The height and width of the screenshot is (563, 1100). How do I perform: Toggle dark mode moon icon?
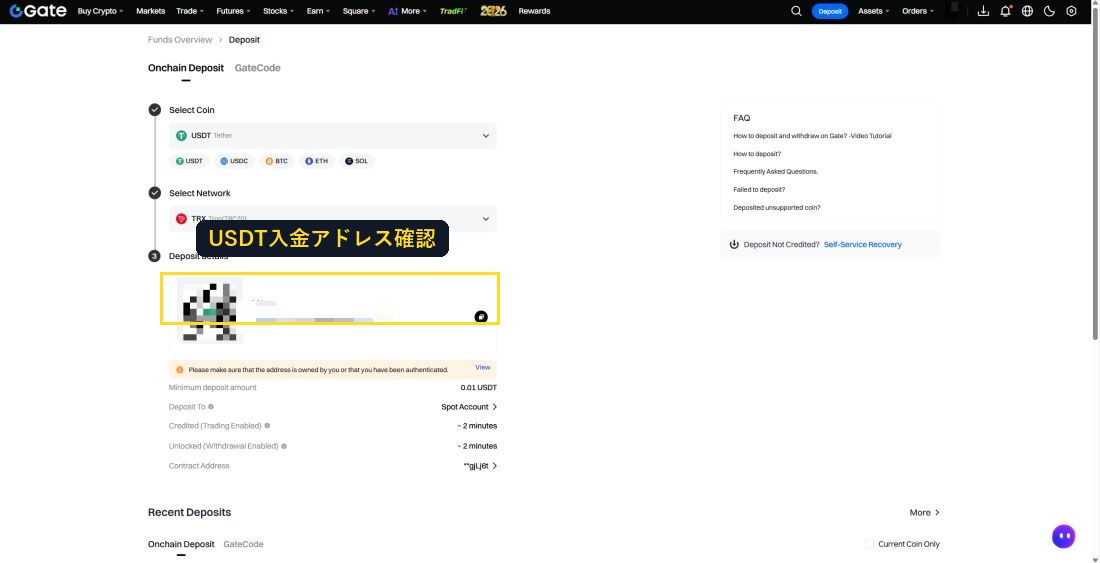tap(1049, 11)
